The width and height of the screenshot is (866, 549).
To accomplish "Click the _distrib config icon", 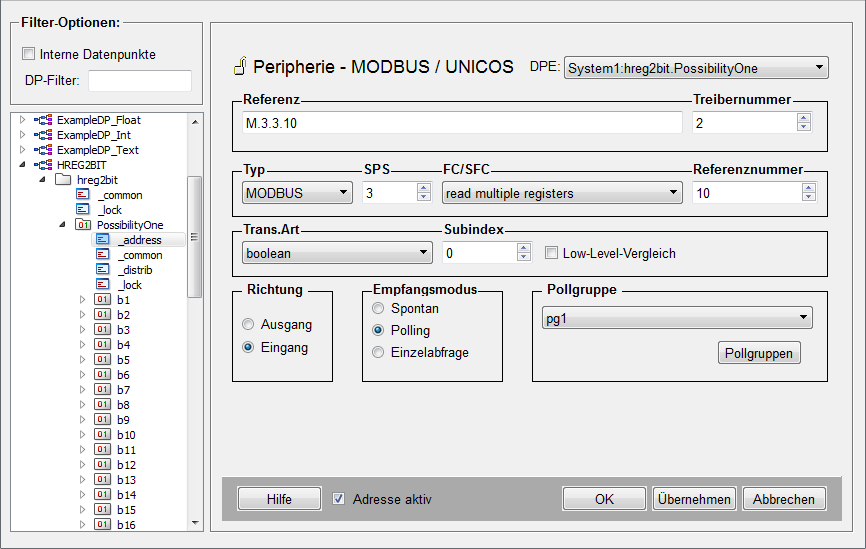I will pyautogui.click(x=103, y=270).
